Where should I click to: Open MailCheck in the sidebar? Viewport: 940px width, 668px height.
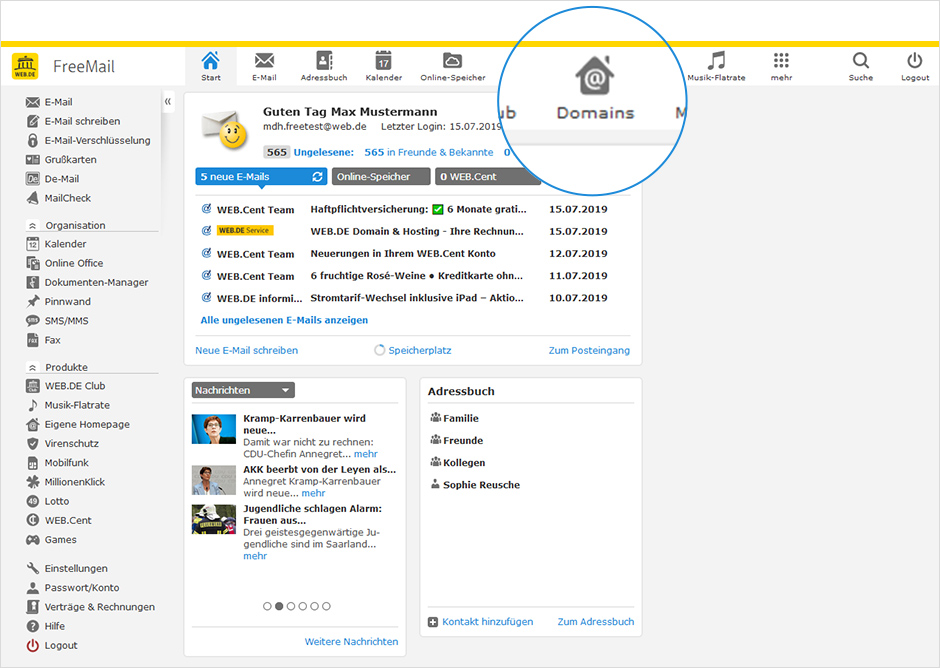(59, 198)
